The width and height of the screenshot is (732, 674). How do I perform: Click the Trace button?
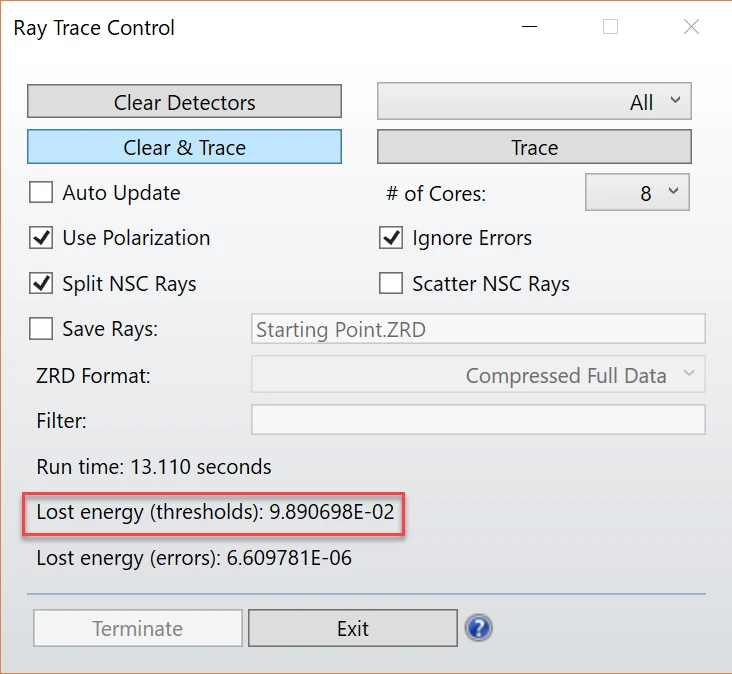[534, 147]
